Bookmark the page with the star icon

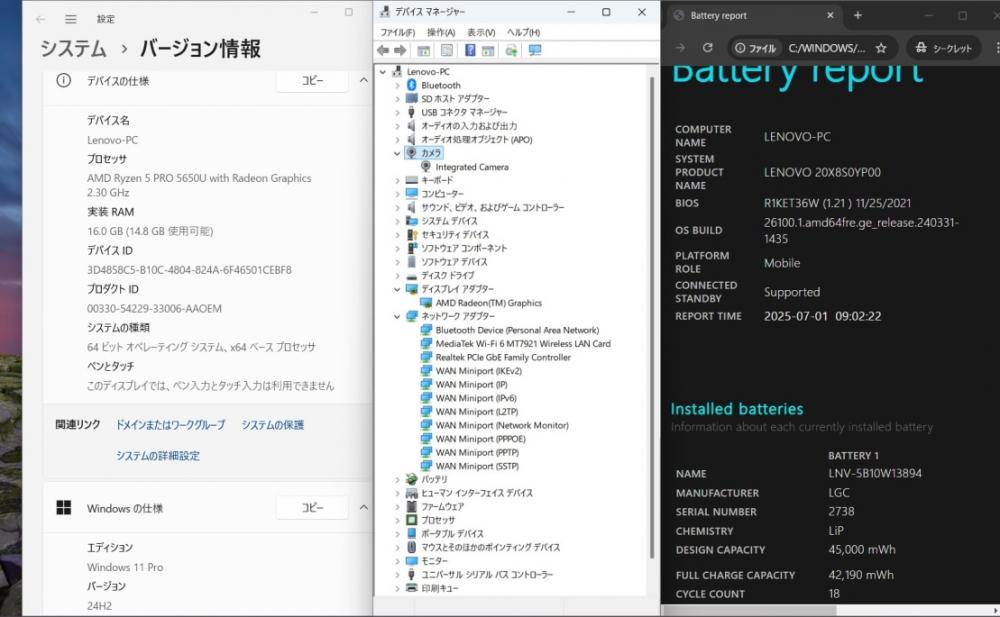coord(881,48)
